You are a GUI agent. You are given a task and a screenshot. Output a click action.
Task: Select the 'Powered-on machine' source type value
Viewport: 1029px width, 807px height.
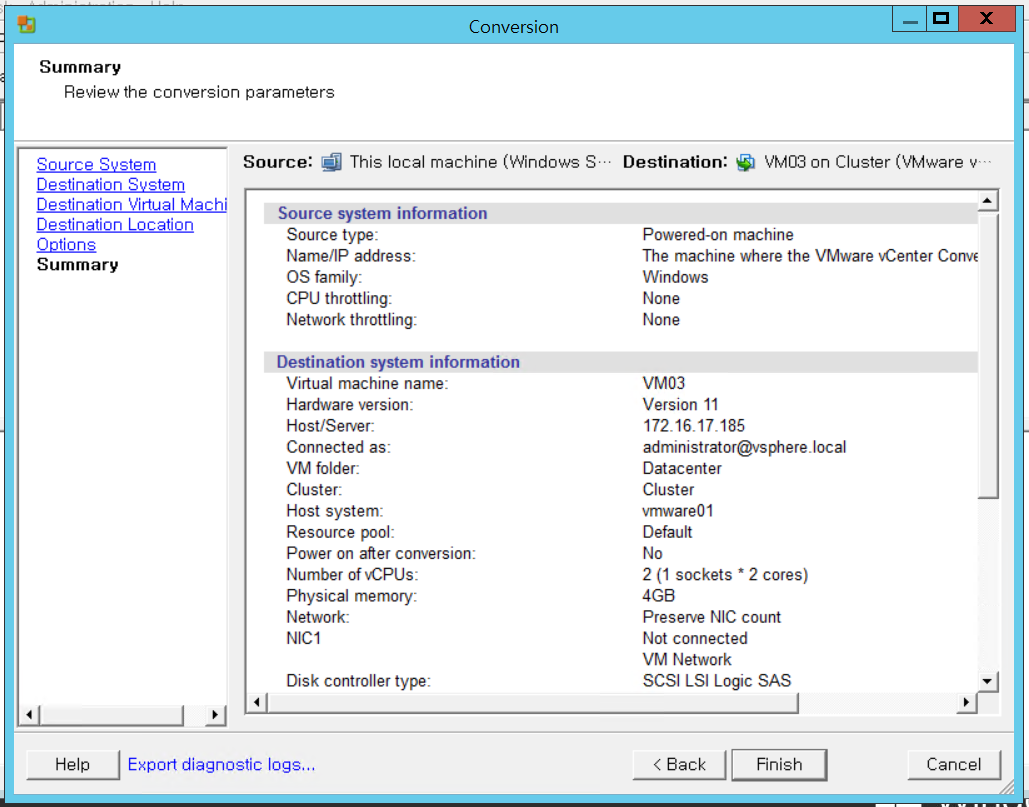(x=718, y=235)
